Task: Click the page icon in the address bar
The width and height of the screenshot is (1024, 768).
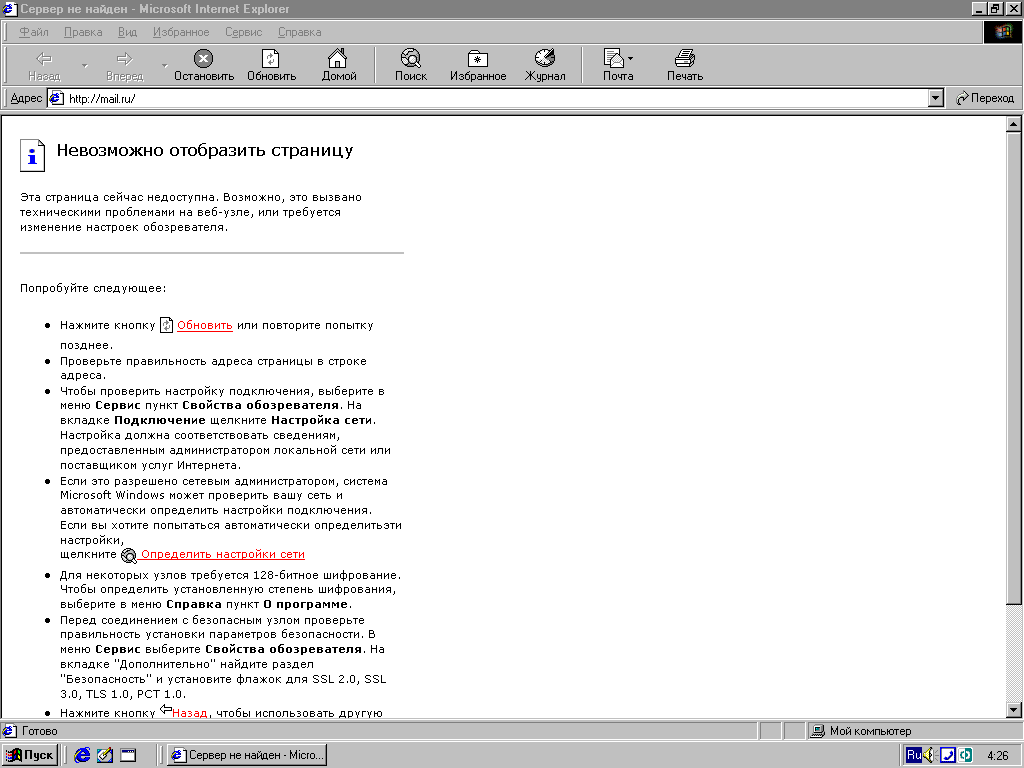Action: click(x=57, y=99)
